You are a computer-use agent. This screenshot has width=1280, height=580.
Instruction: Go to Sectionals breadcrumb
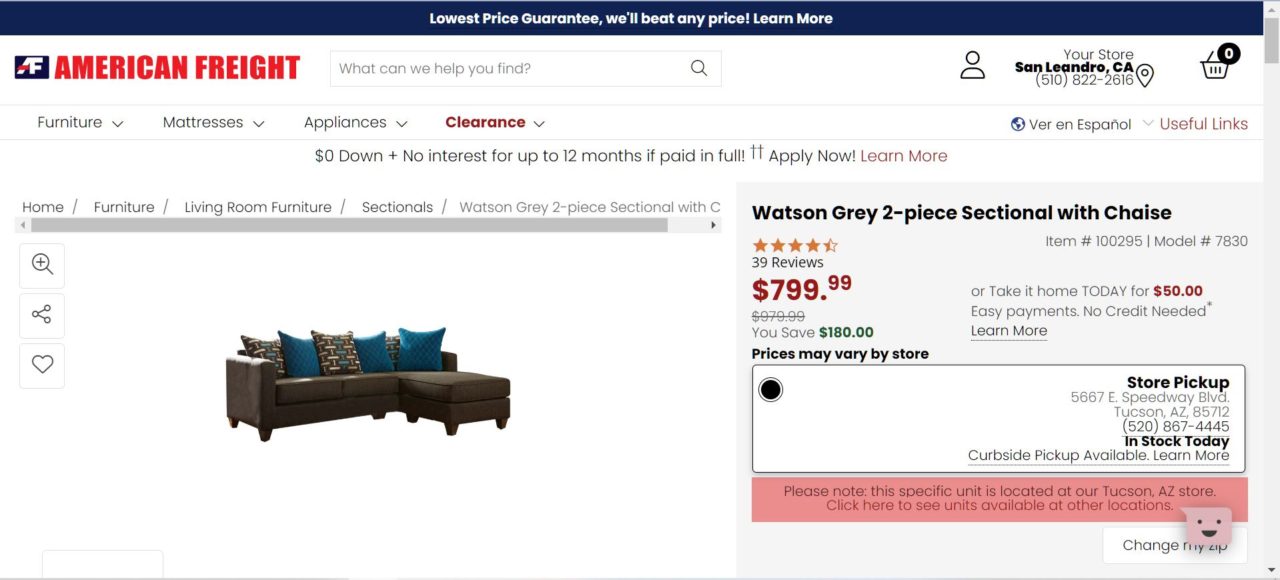397,207
